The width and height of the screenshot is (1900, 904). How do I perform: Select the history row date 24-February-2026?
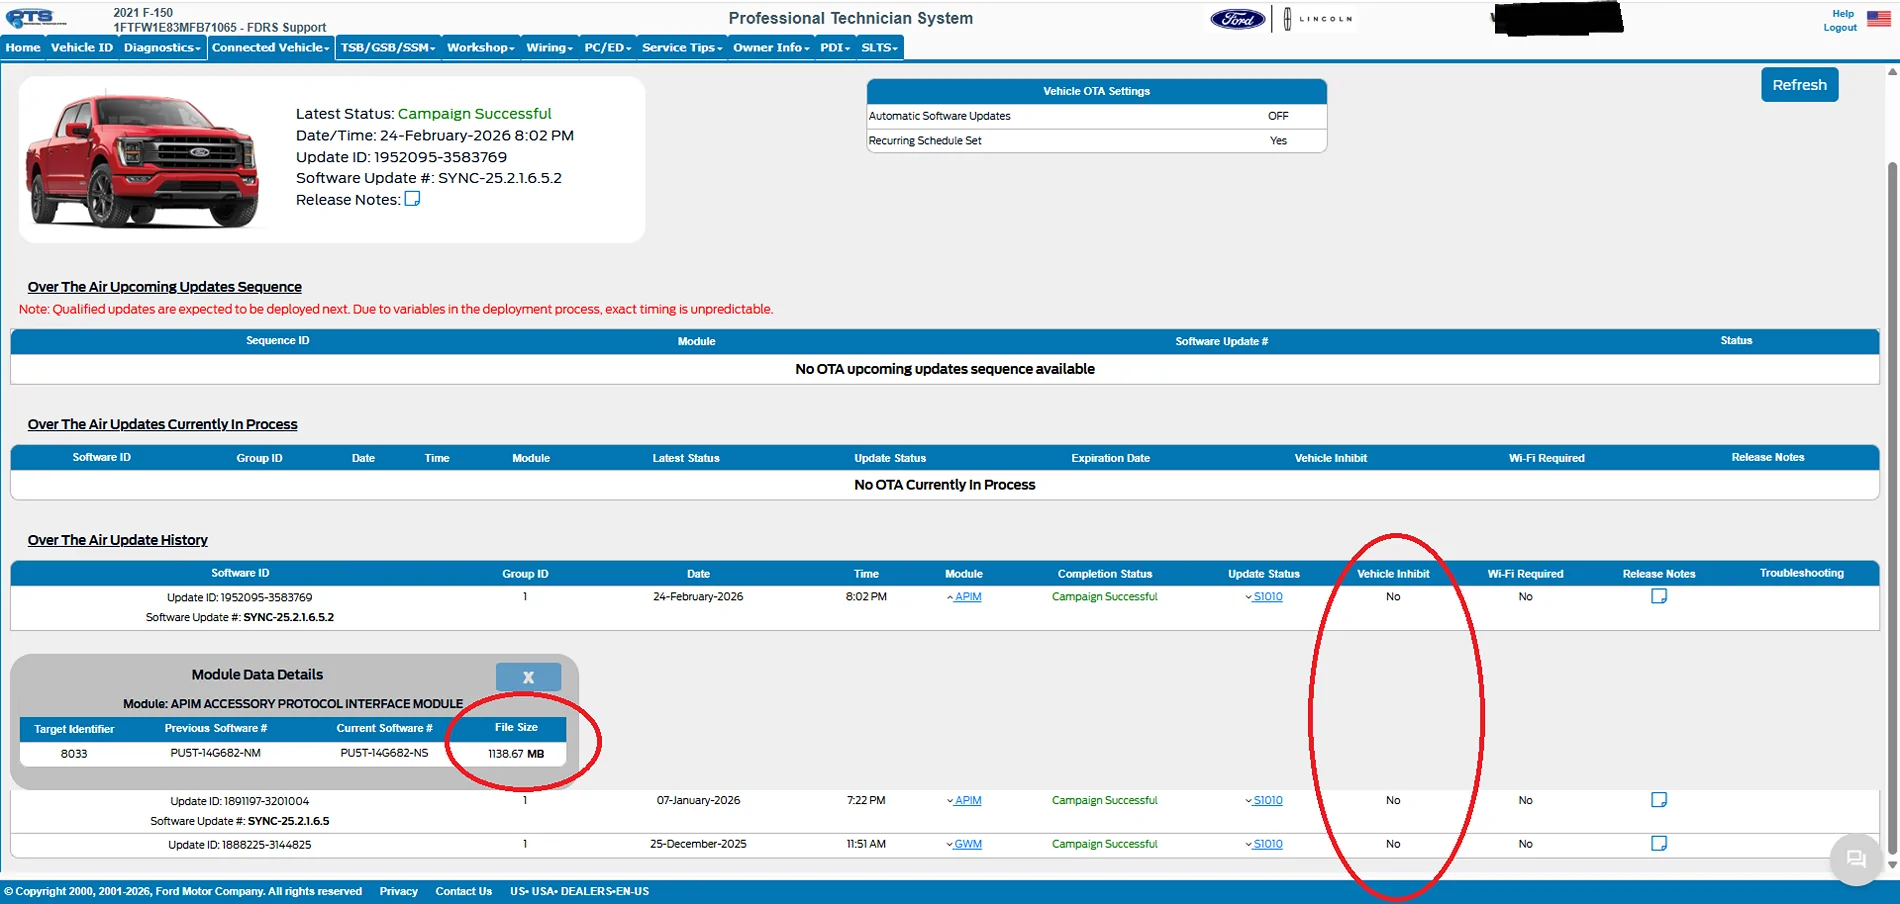pyautogui.click(x=698, y=597)
